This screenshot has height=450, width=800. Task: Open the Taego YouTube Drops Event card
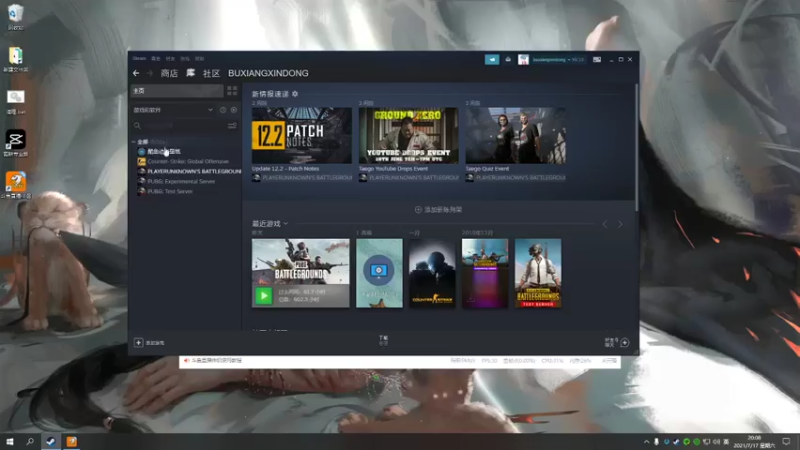point(409,135)
